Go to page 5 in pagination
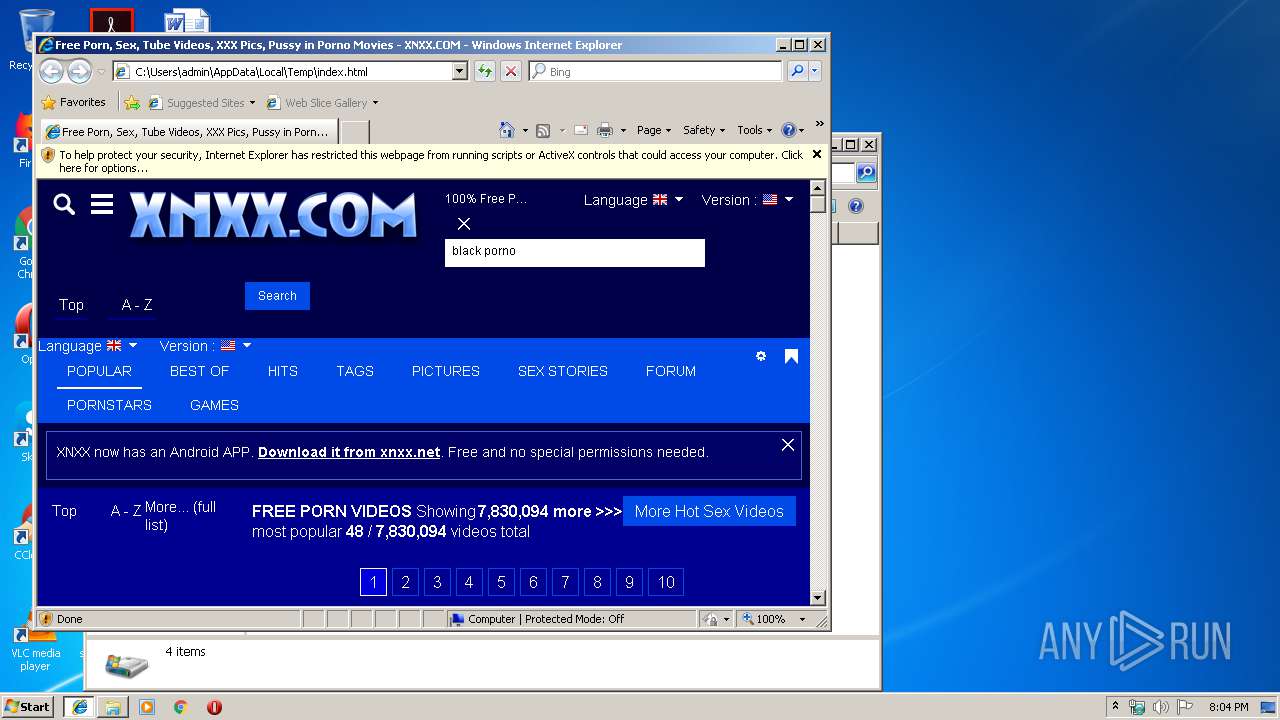Image resolution: width=1280 pixels, height=720 pixels. point(501,582)
